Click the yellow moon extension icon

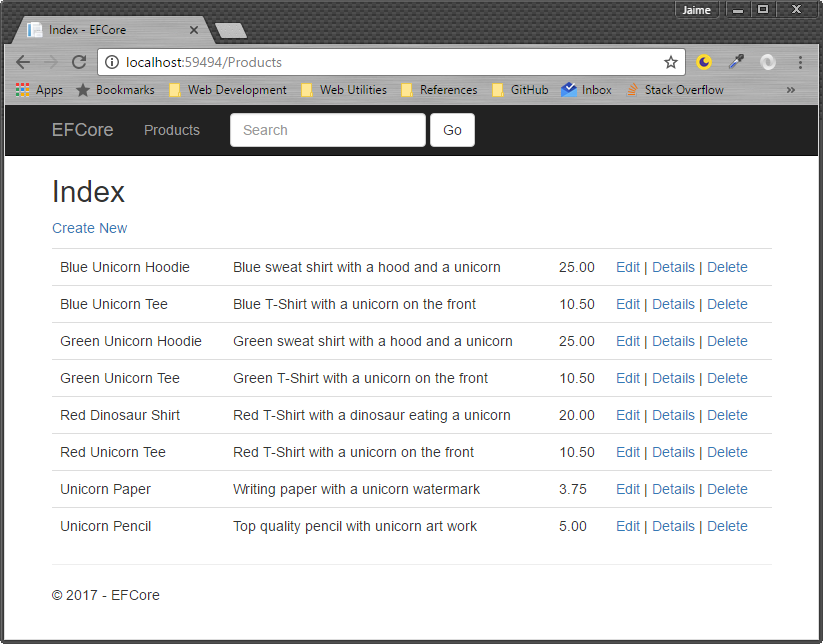[704, 62]
